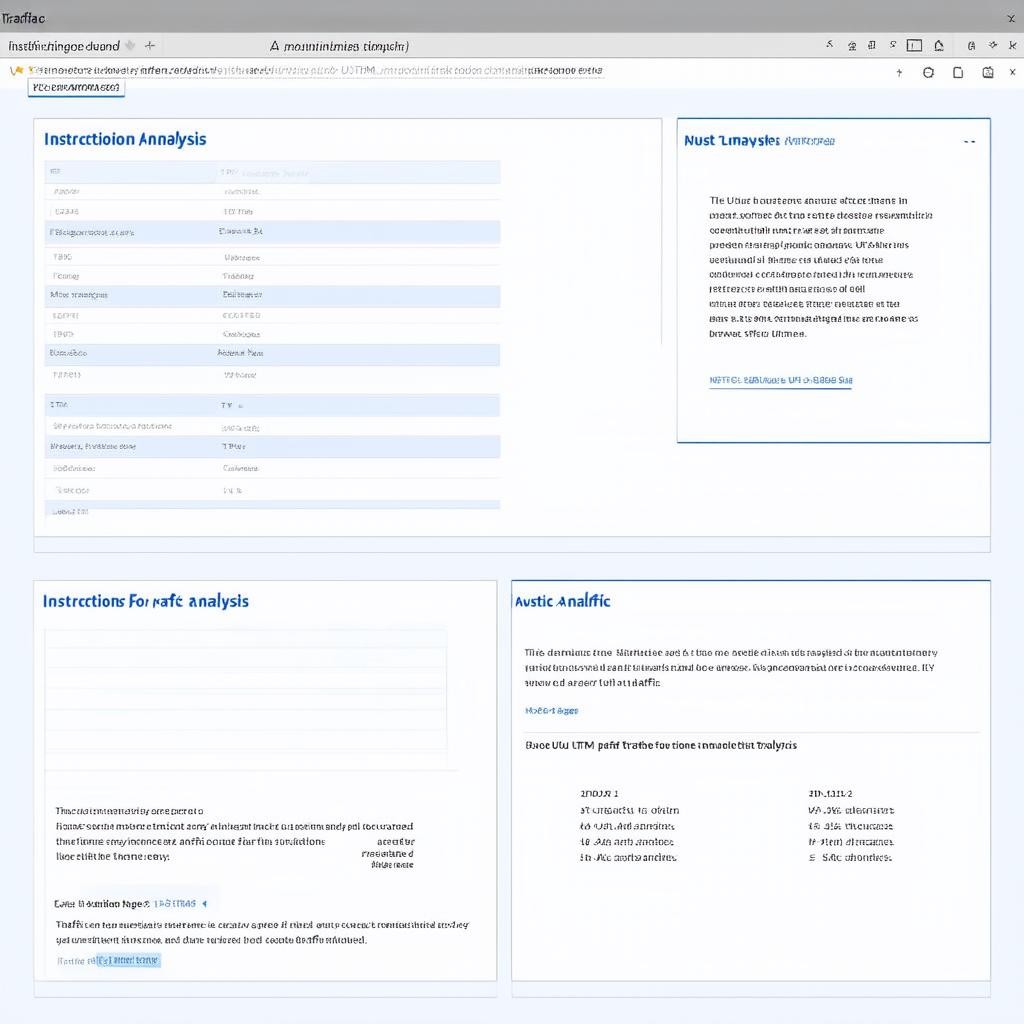Open a new tab with the plus icon
The image size is (1024, 1024).
pyautogui.click(x=150, y=46)
